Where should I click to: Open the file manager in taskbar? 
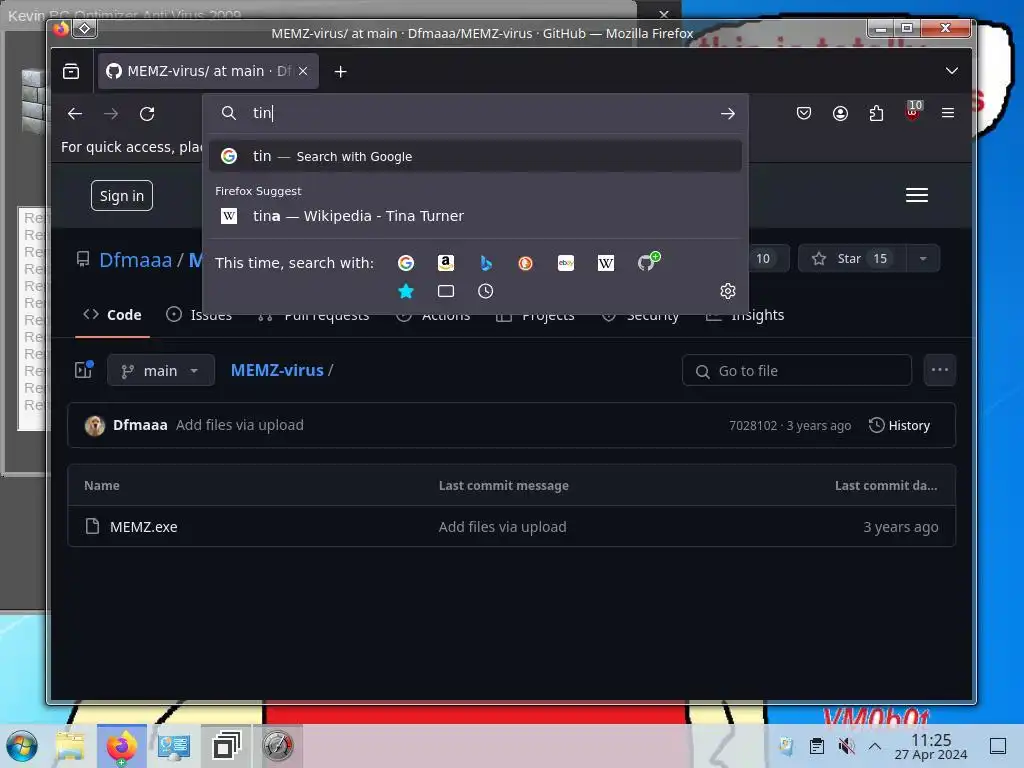pyautogui.click(x=70, y=746)
